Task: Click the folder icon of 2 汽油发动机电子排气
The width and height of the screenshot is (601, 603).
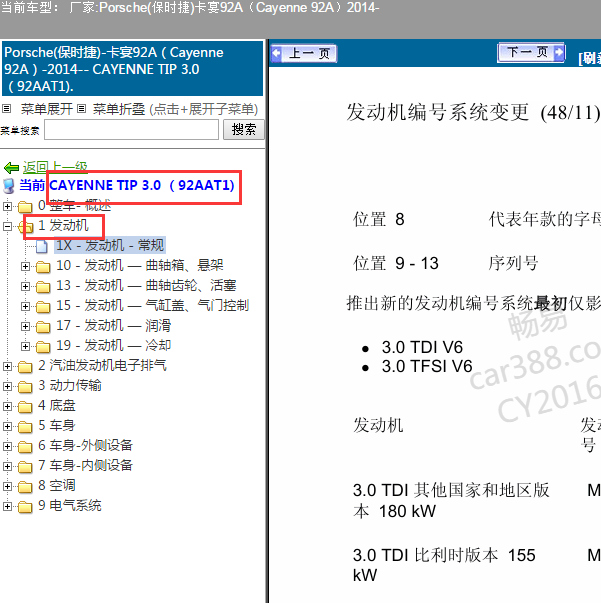Action: point(25,366)
